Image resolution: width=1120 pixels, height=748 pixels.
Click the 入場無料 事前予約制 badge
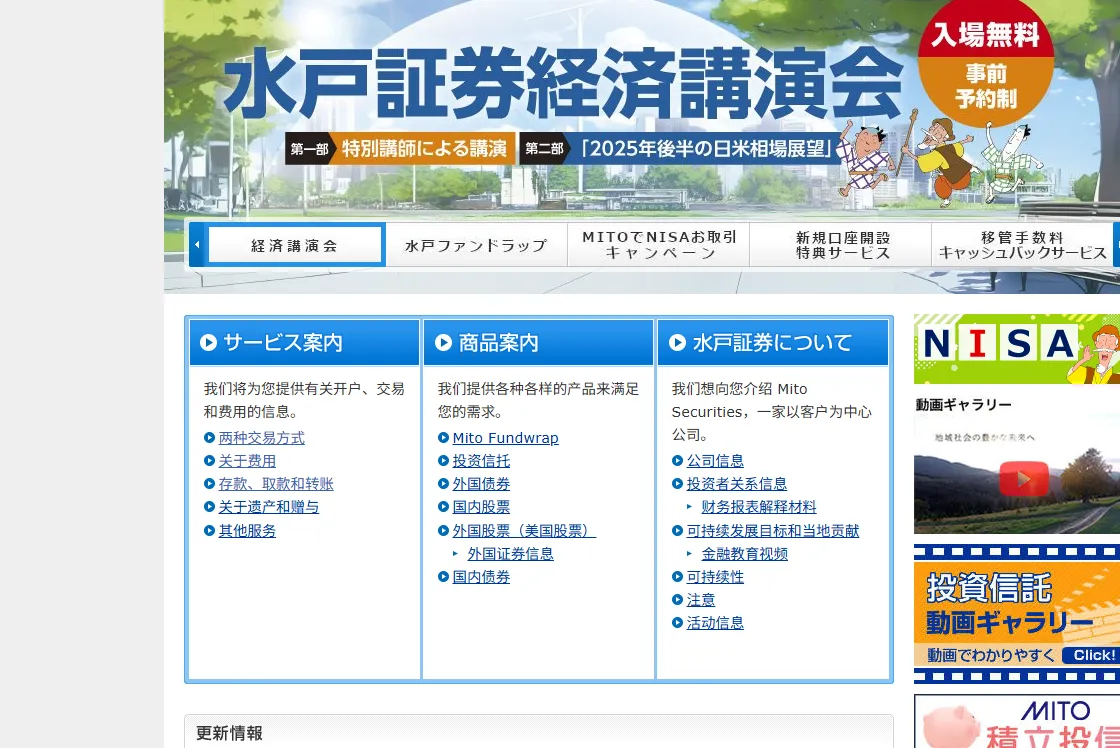click(x=986, y=64)
